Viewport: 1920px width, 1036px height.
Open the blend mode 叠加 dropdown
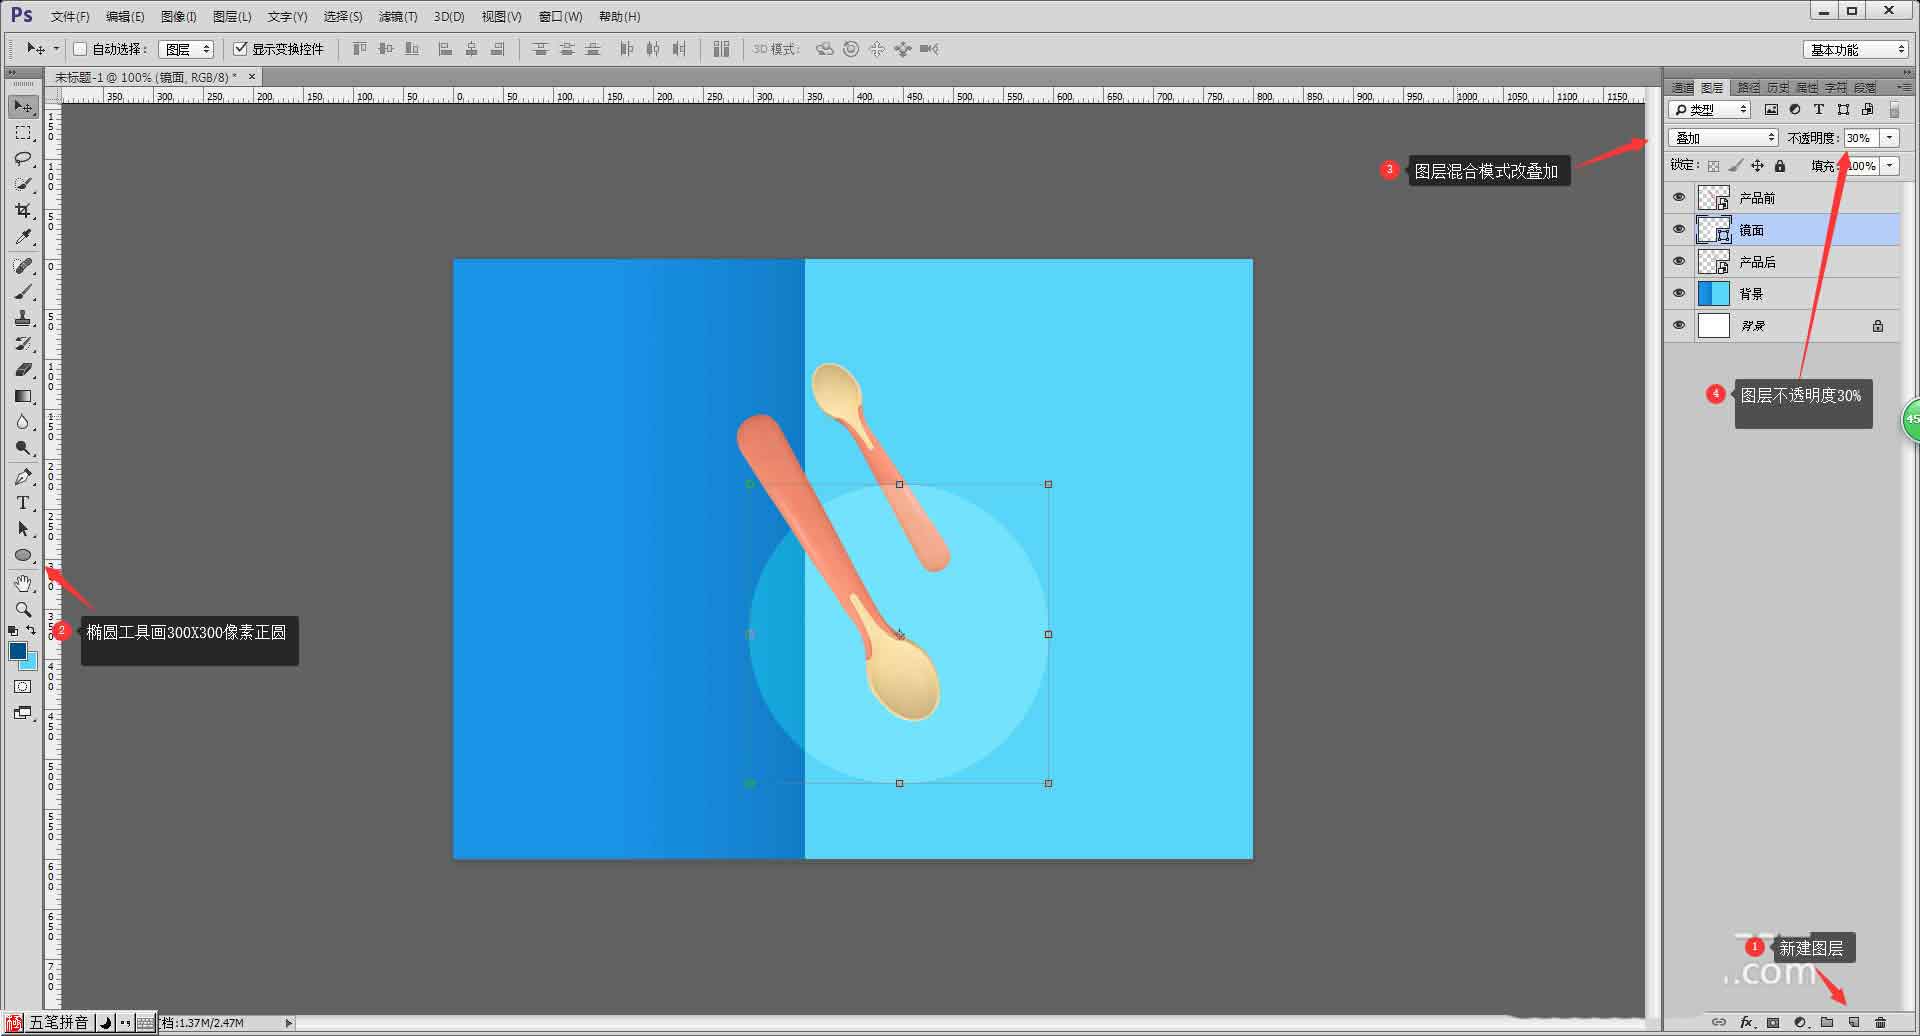pos(1723,138)
